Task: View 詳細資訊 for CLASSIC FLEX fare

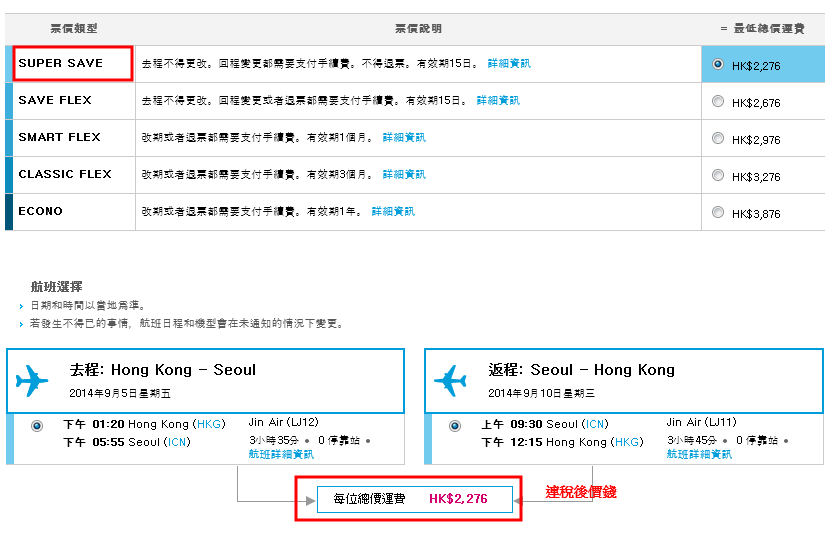Action: [404, 175]
